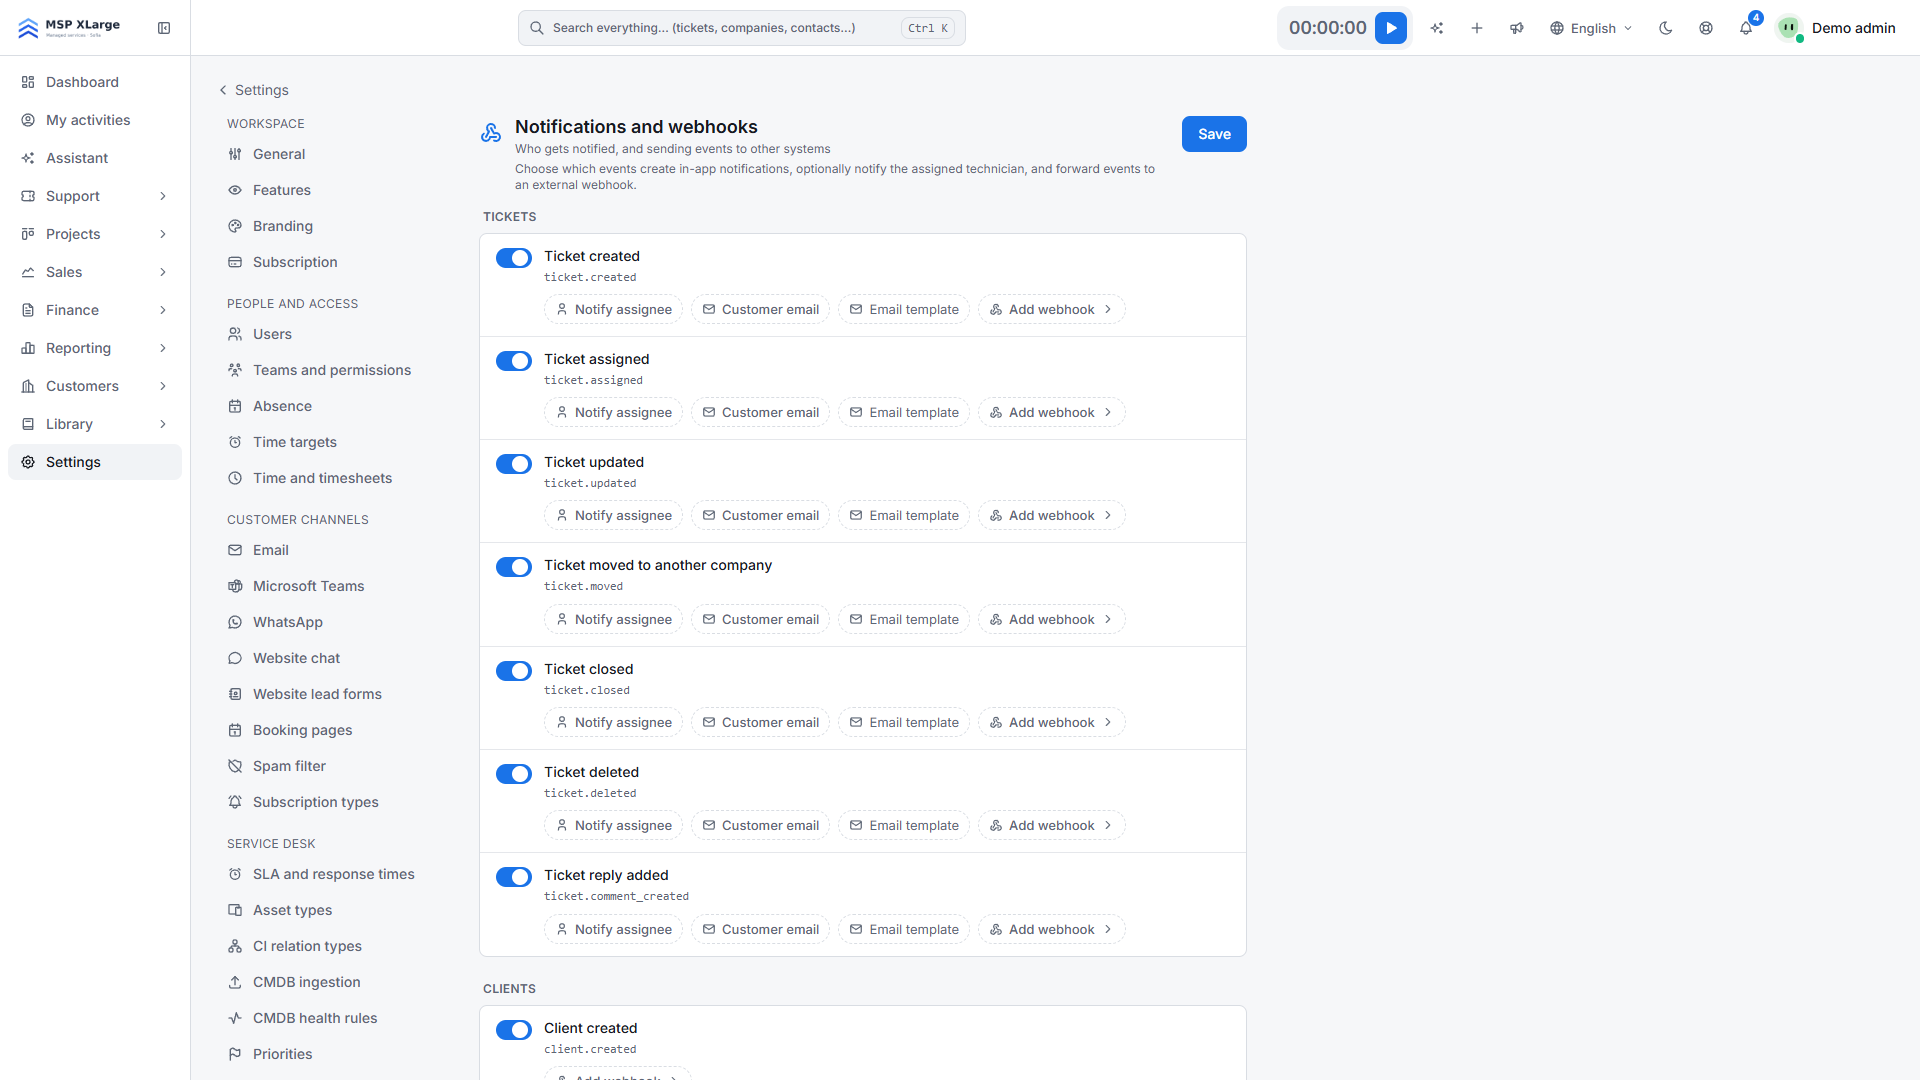Toggle the Client created switch
1920x1080 pixels.
point(514,1030)
